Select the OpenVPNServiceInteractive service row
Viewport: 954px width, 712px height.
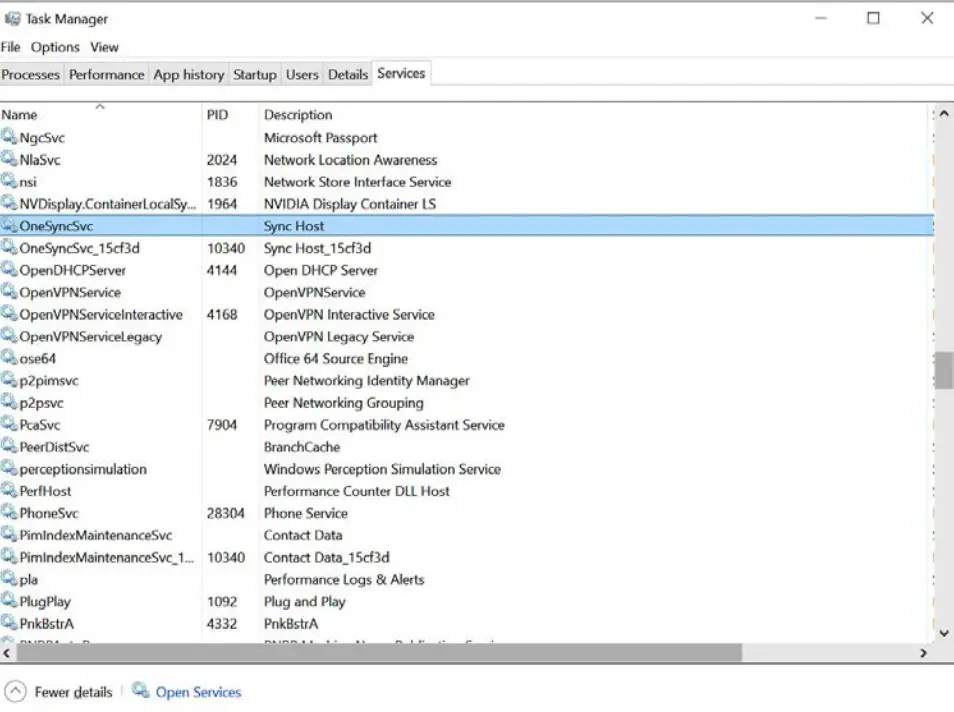(x=101, y=314)
